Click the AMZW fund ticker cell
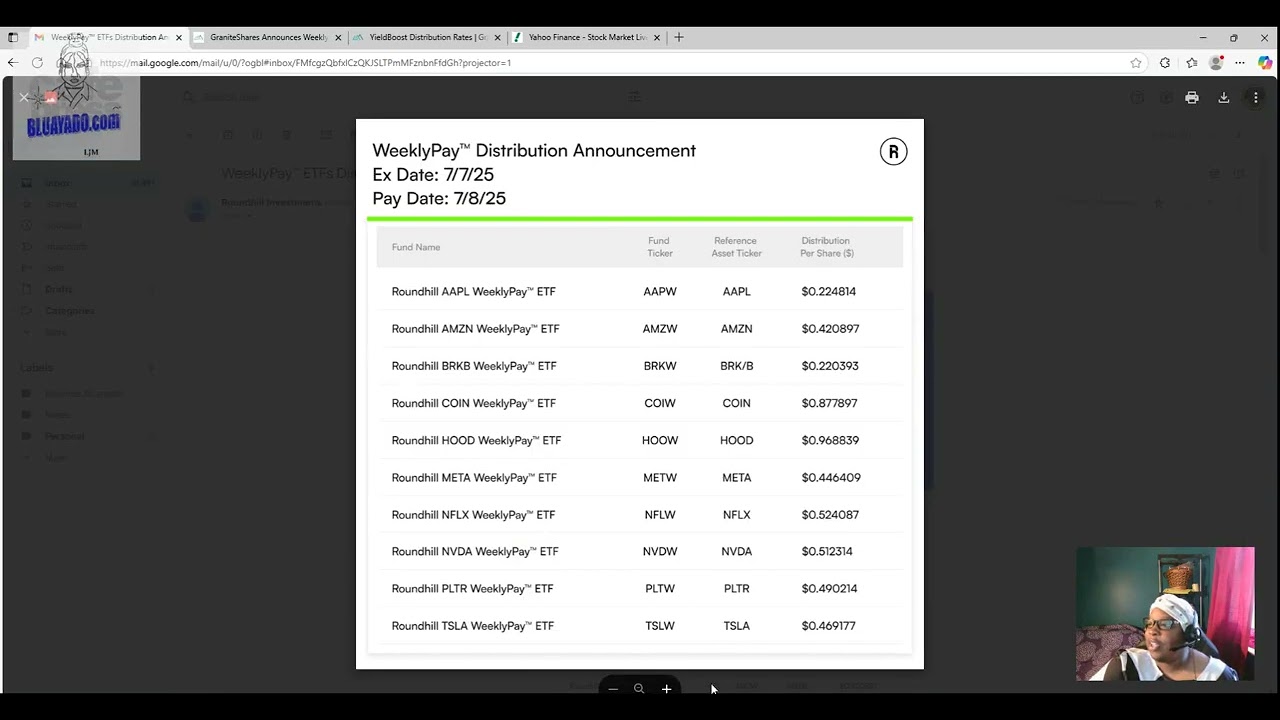Viewport: 1280px width, 720px height. [660, 329]
